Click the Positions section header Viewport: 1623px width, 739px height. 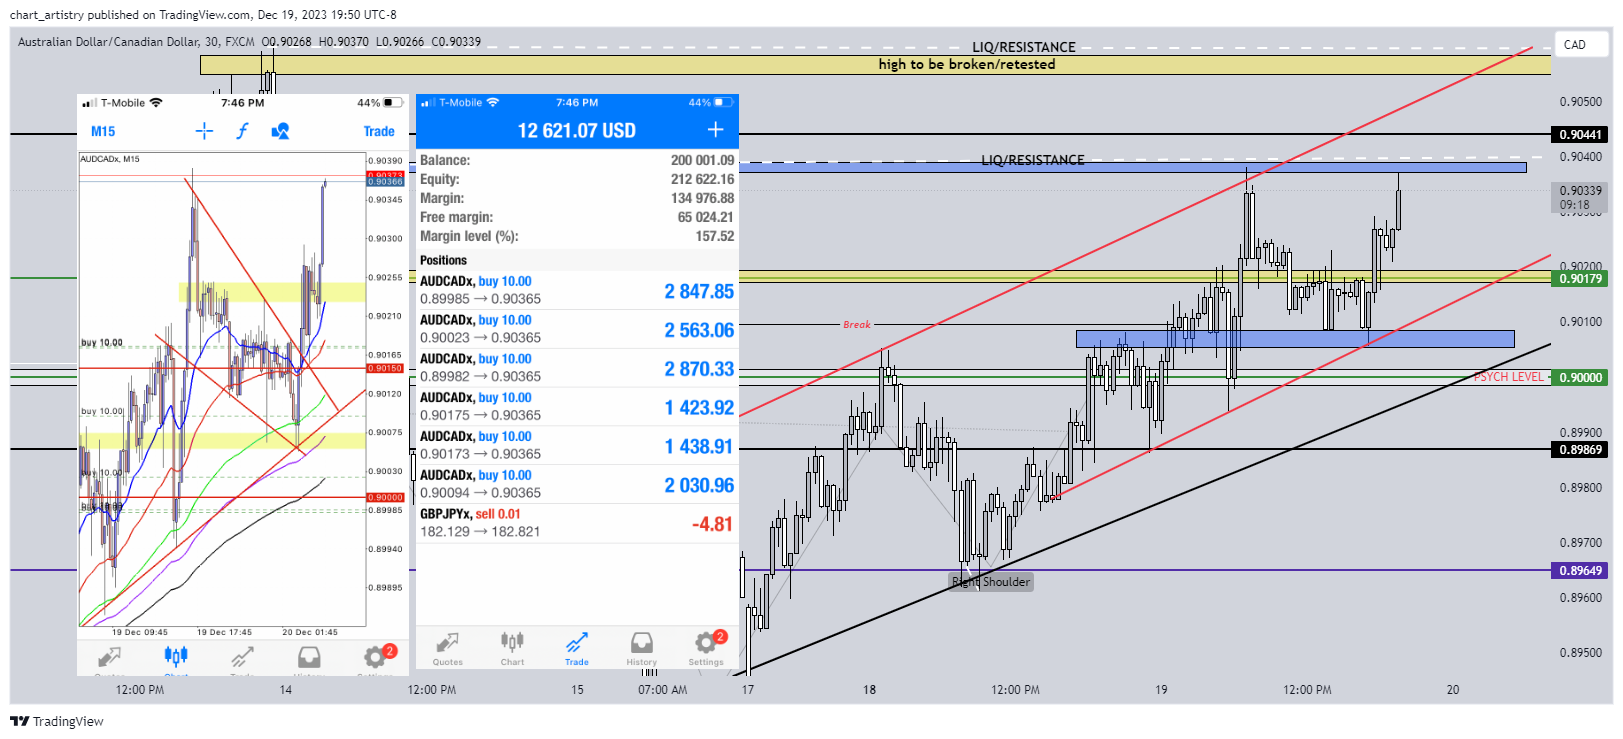(x=443, y=260)
